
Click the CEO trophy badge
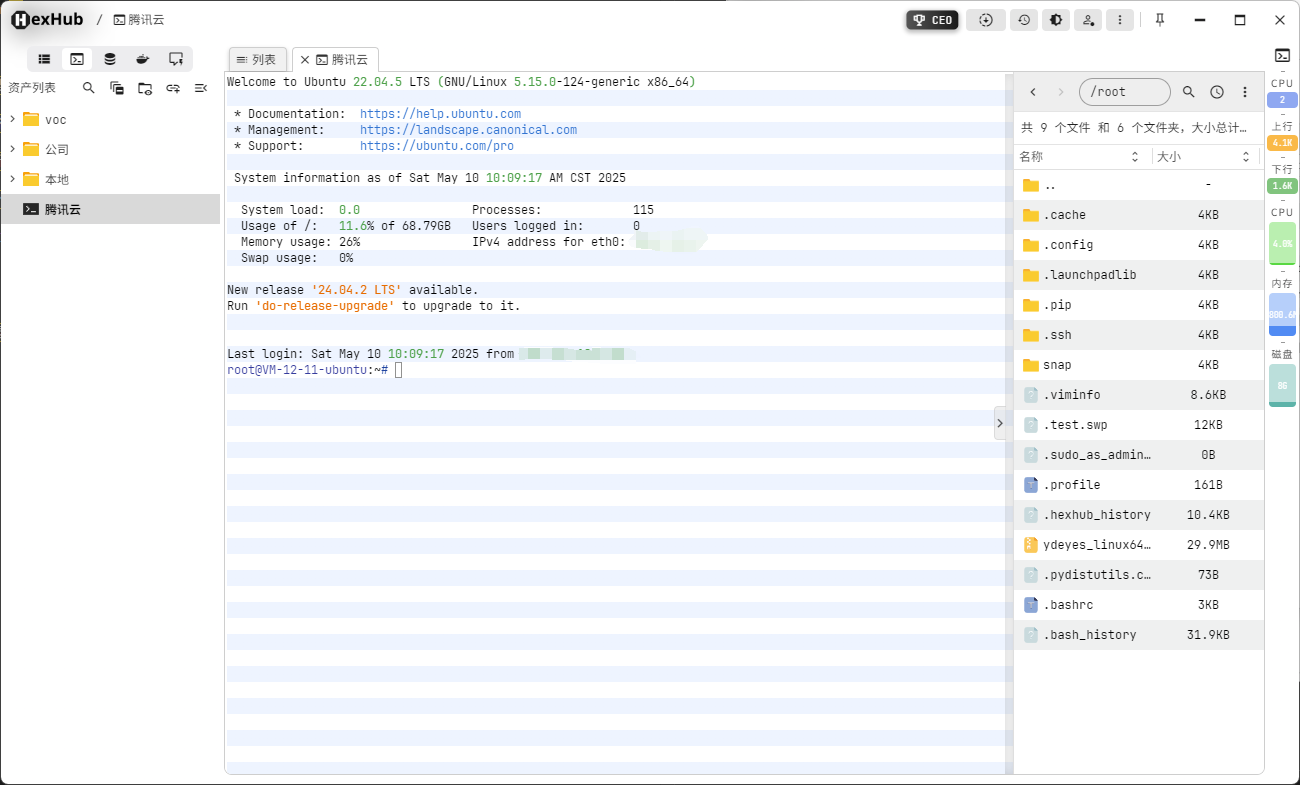click(x=932, y=20)
